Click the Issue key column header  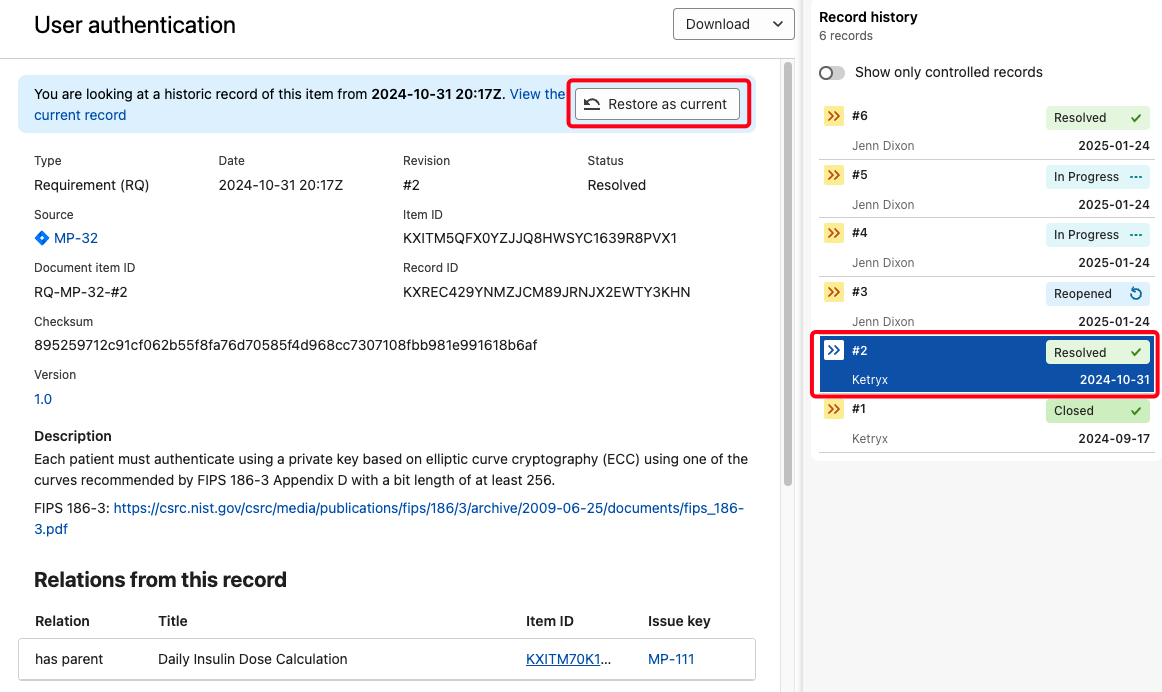pyautogui.click(x=679, y=621)
